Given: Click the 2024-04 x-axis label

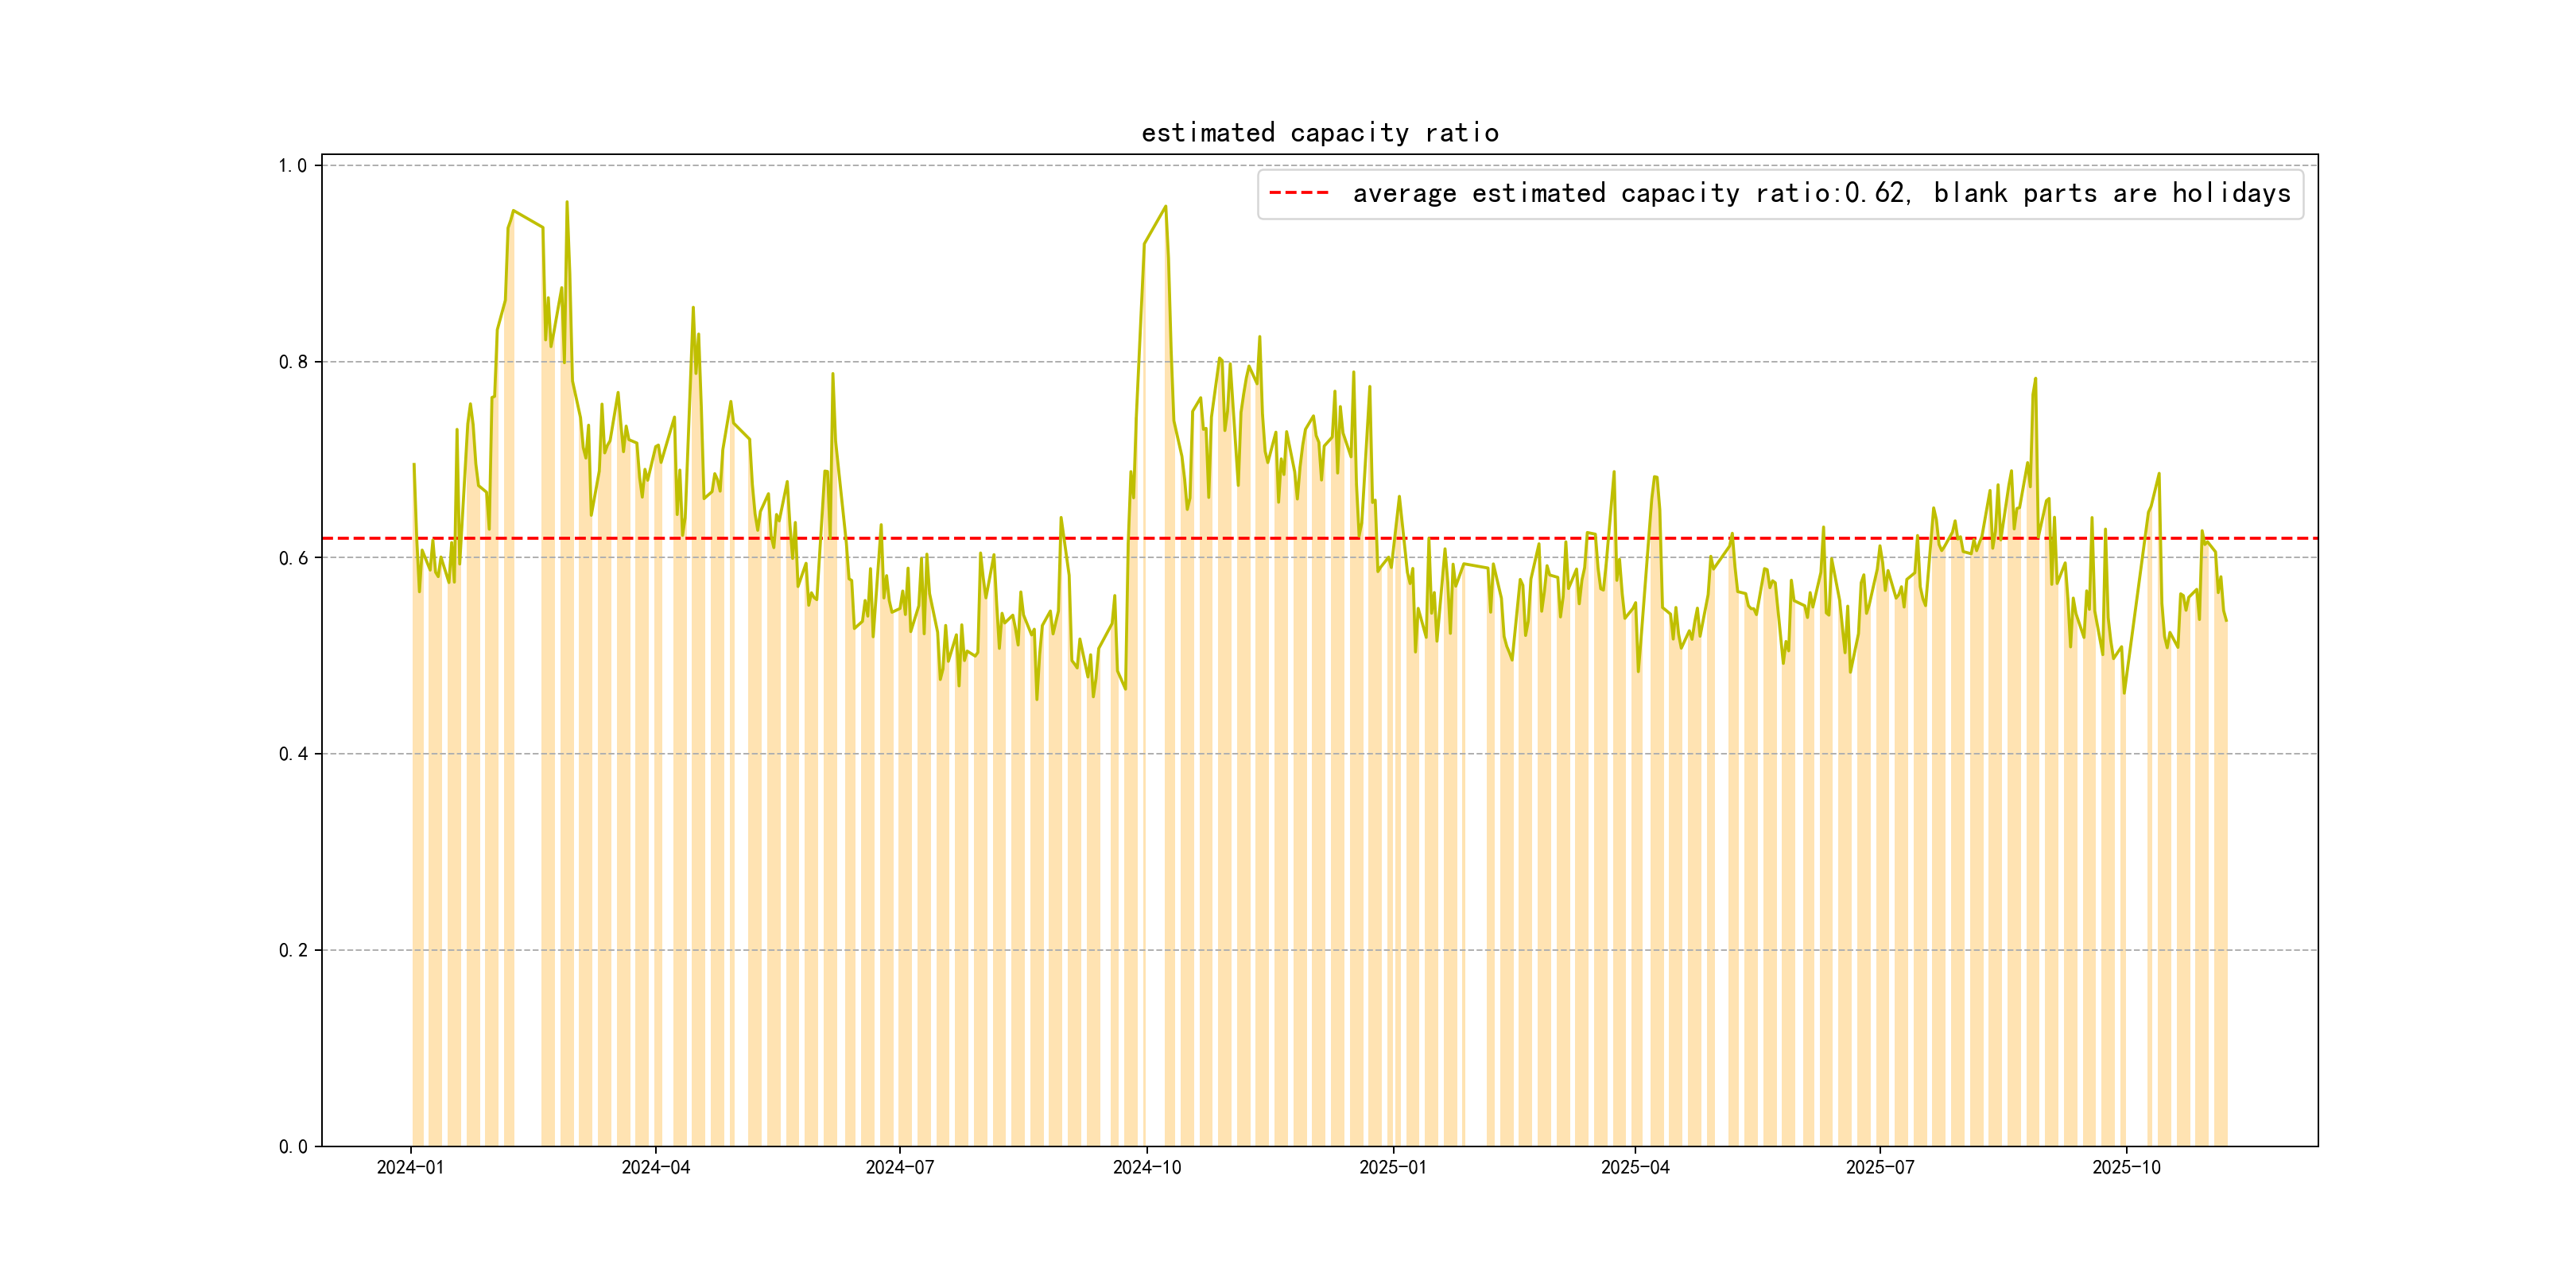Looking at the screenshot, I should point(655,1167).
